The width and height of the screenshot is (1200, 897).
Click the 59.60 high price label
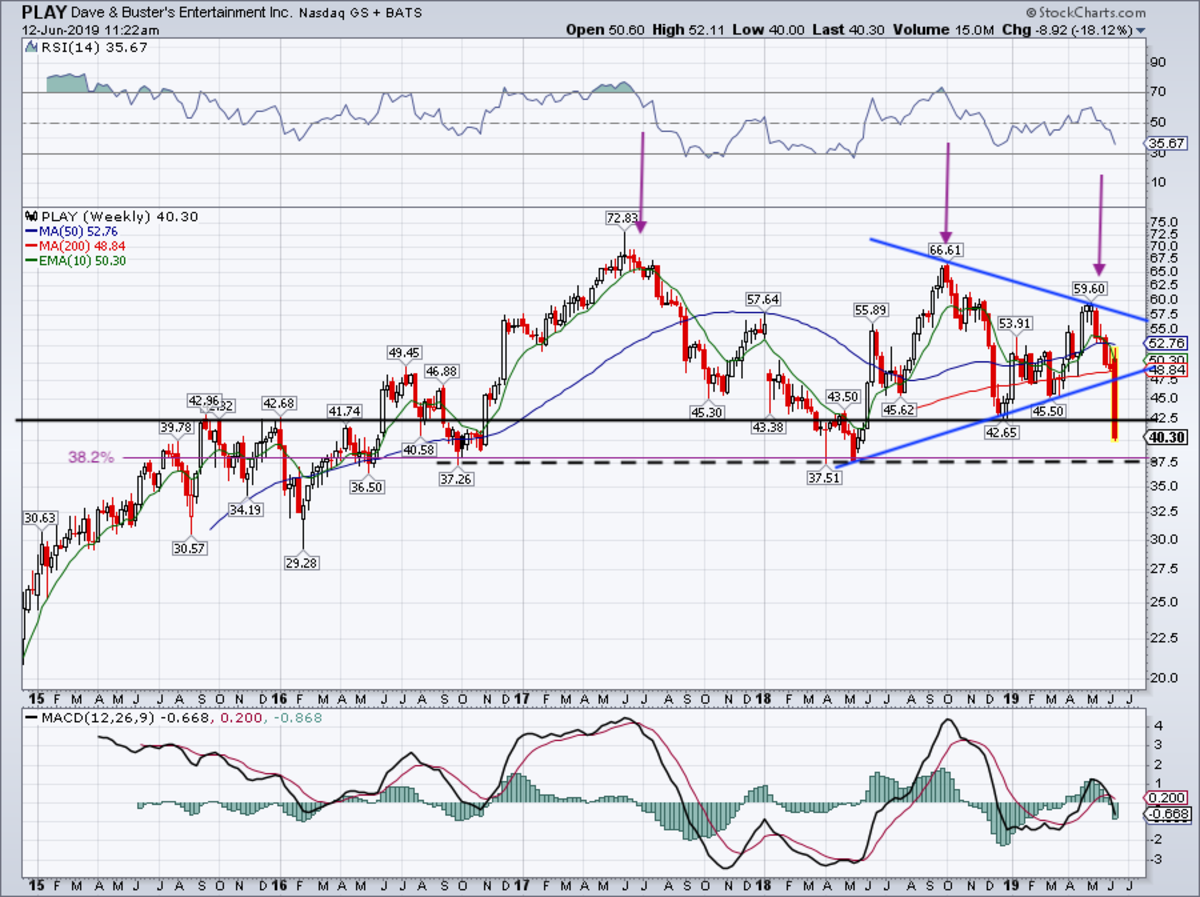tap(1089, 288)
